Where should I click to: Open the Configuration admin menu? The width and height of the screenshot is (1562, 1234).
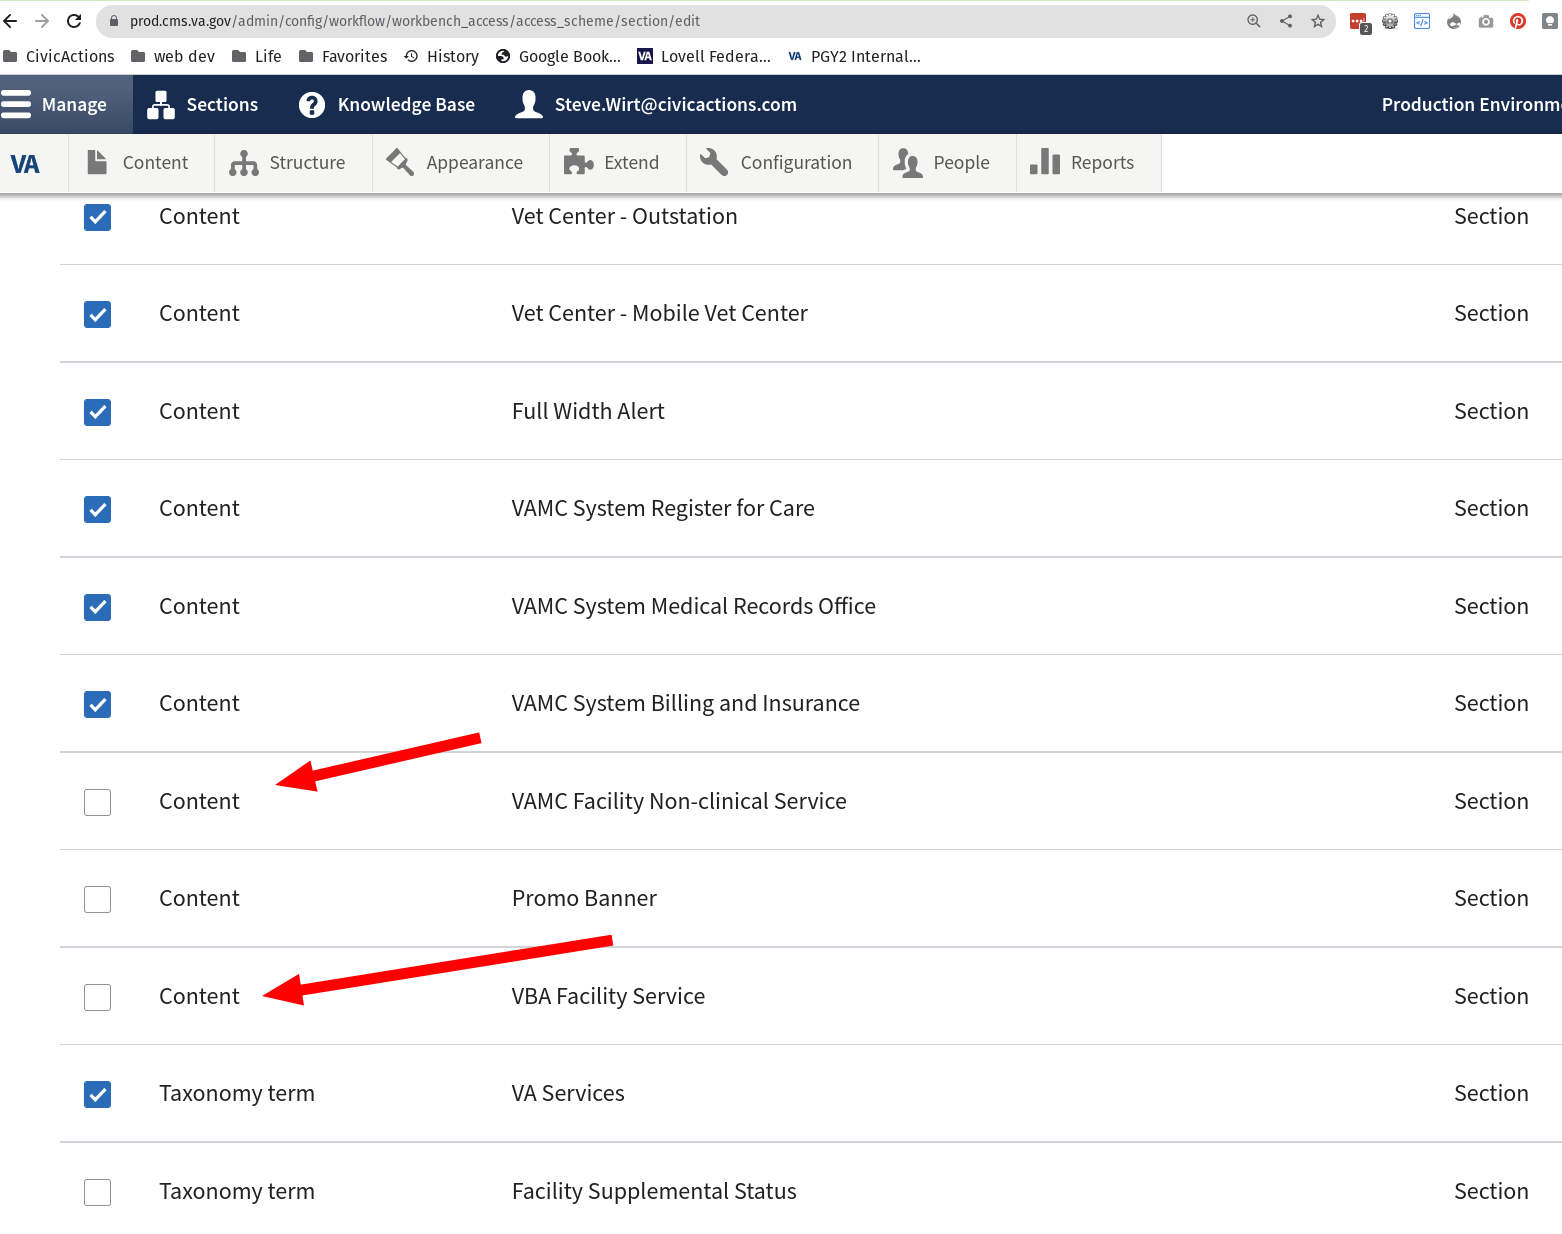tap(782, 162)
